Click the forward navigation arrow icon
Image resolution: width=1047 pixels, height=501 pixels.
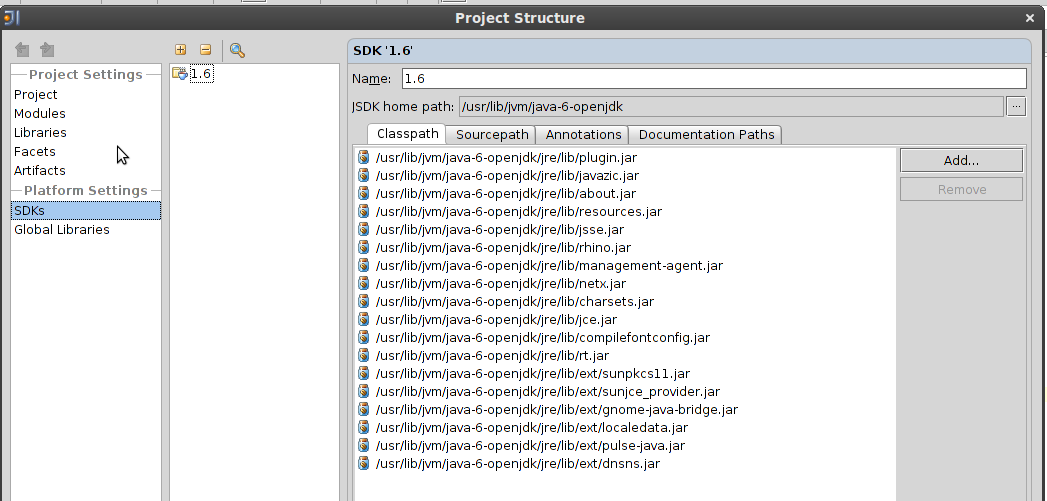46,50
